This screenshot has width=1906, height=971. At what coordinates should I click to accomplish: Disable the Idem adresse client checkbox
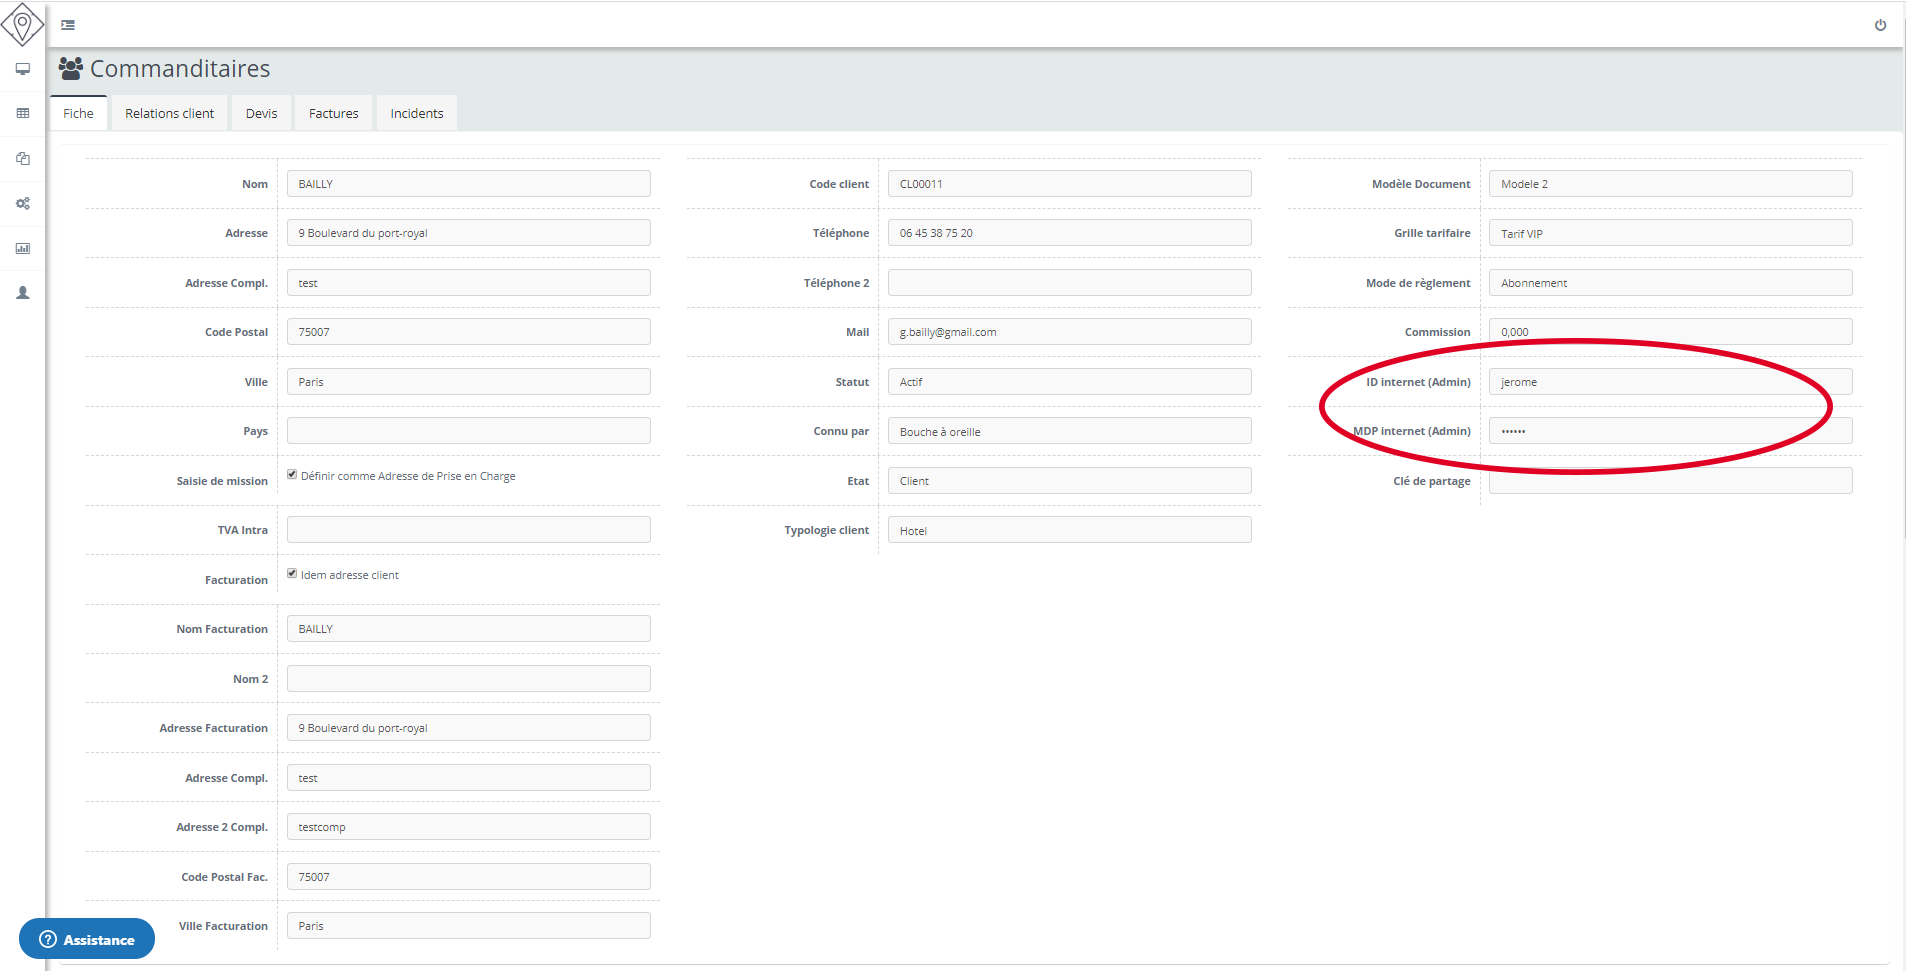[x=292, y=572]
